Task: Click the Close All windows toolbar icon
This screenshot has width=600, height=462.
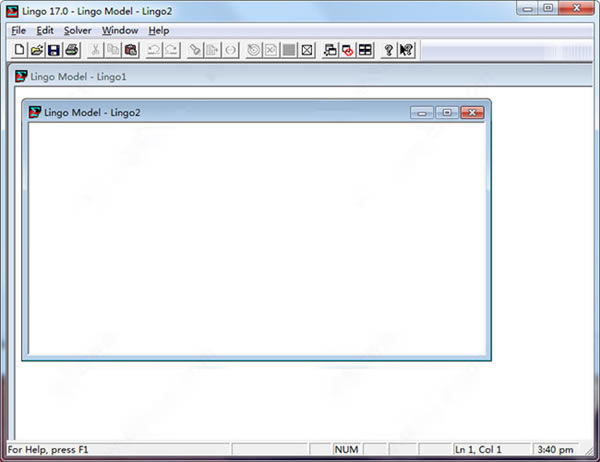Action: pyautogui.click(x=348, y=49)
